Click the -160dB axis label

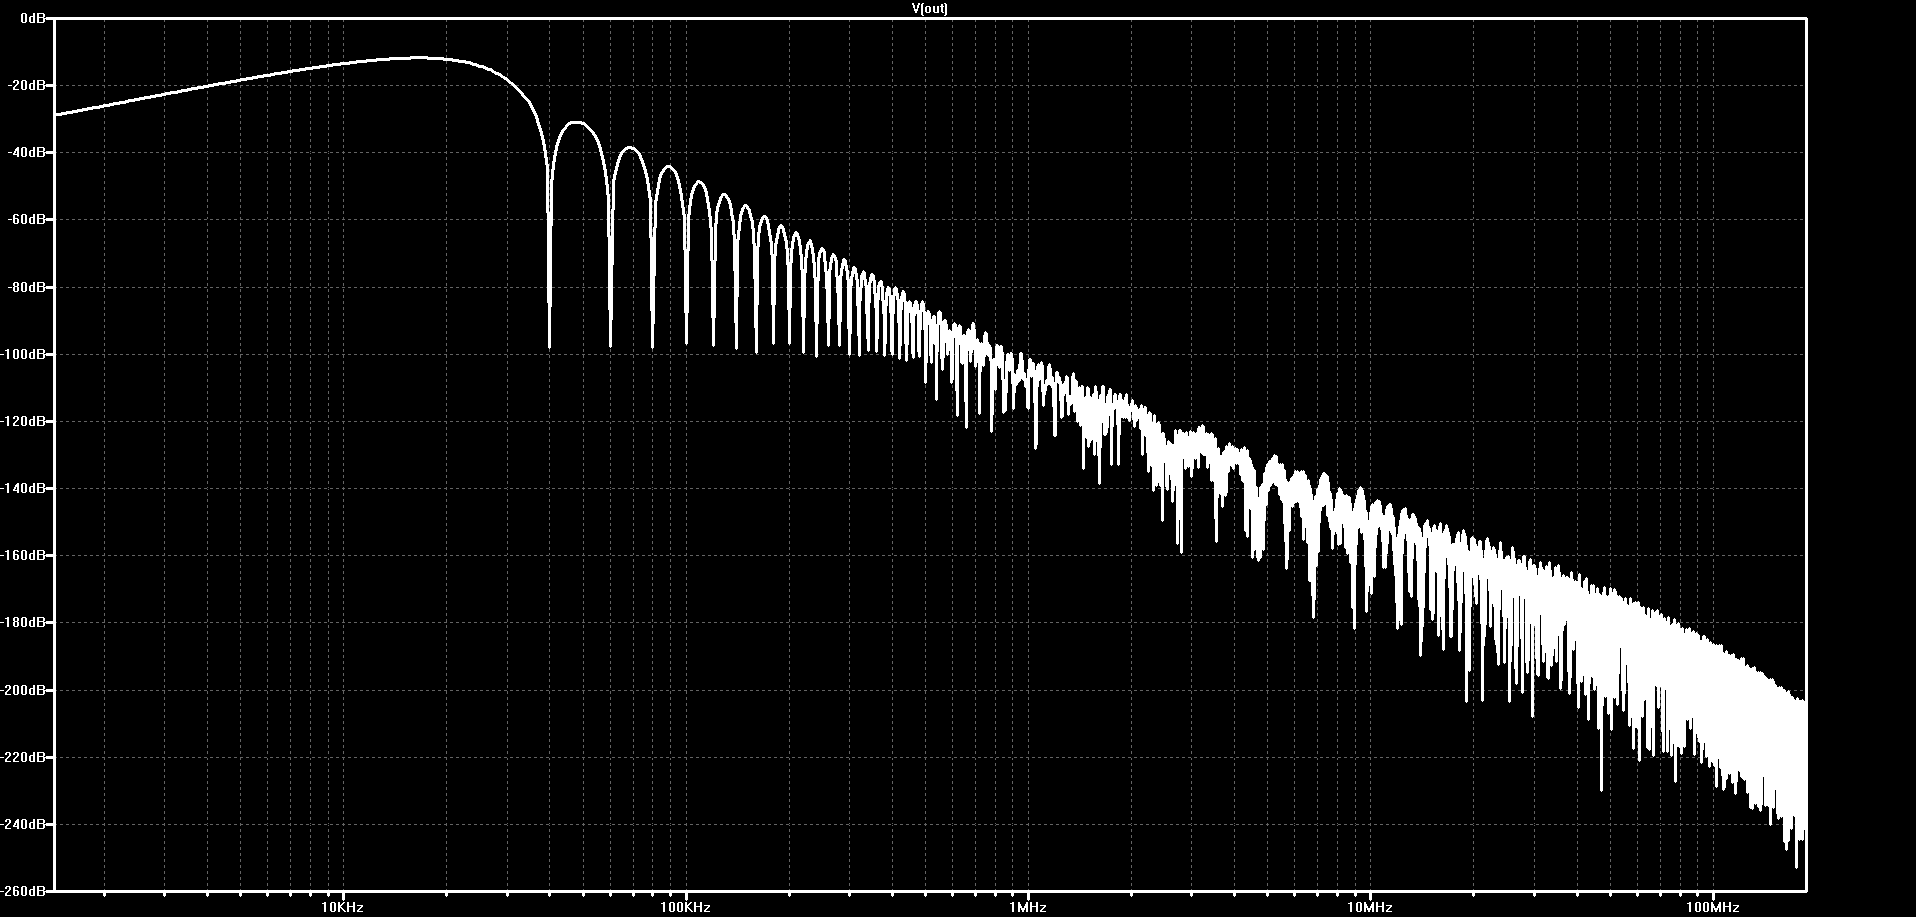click(24, 555)
